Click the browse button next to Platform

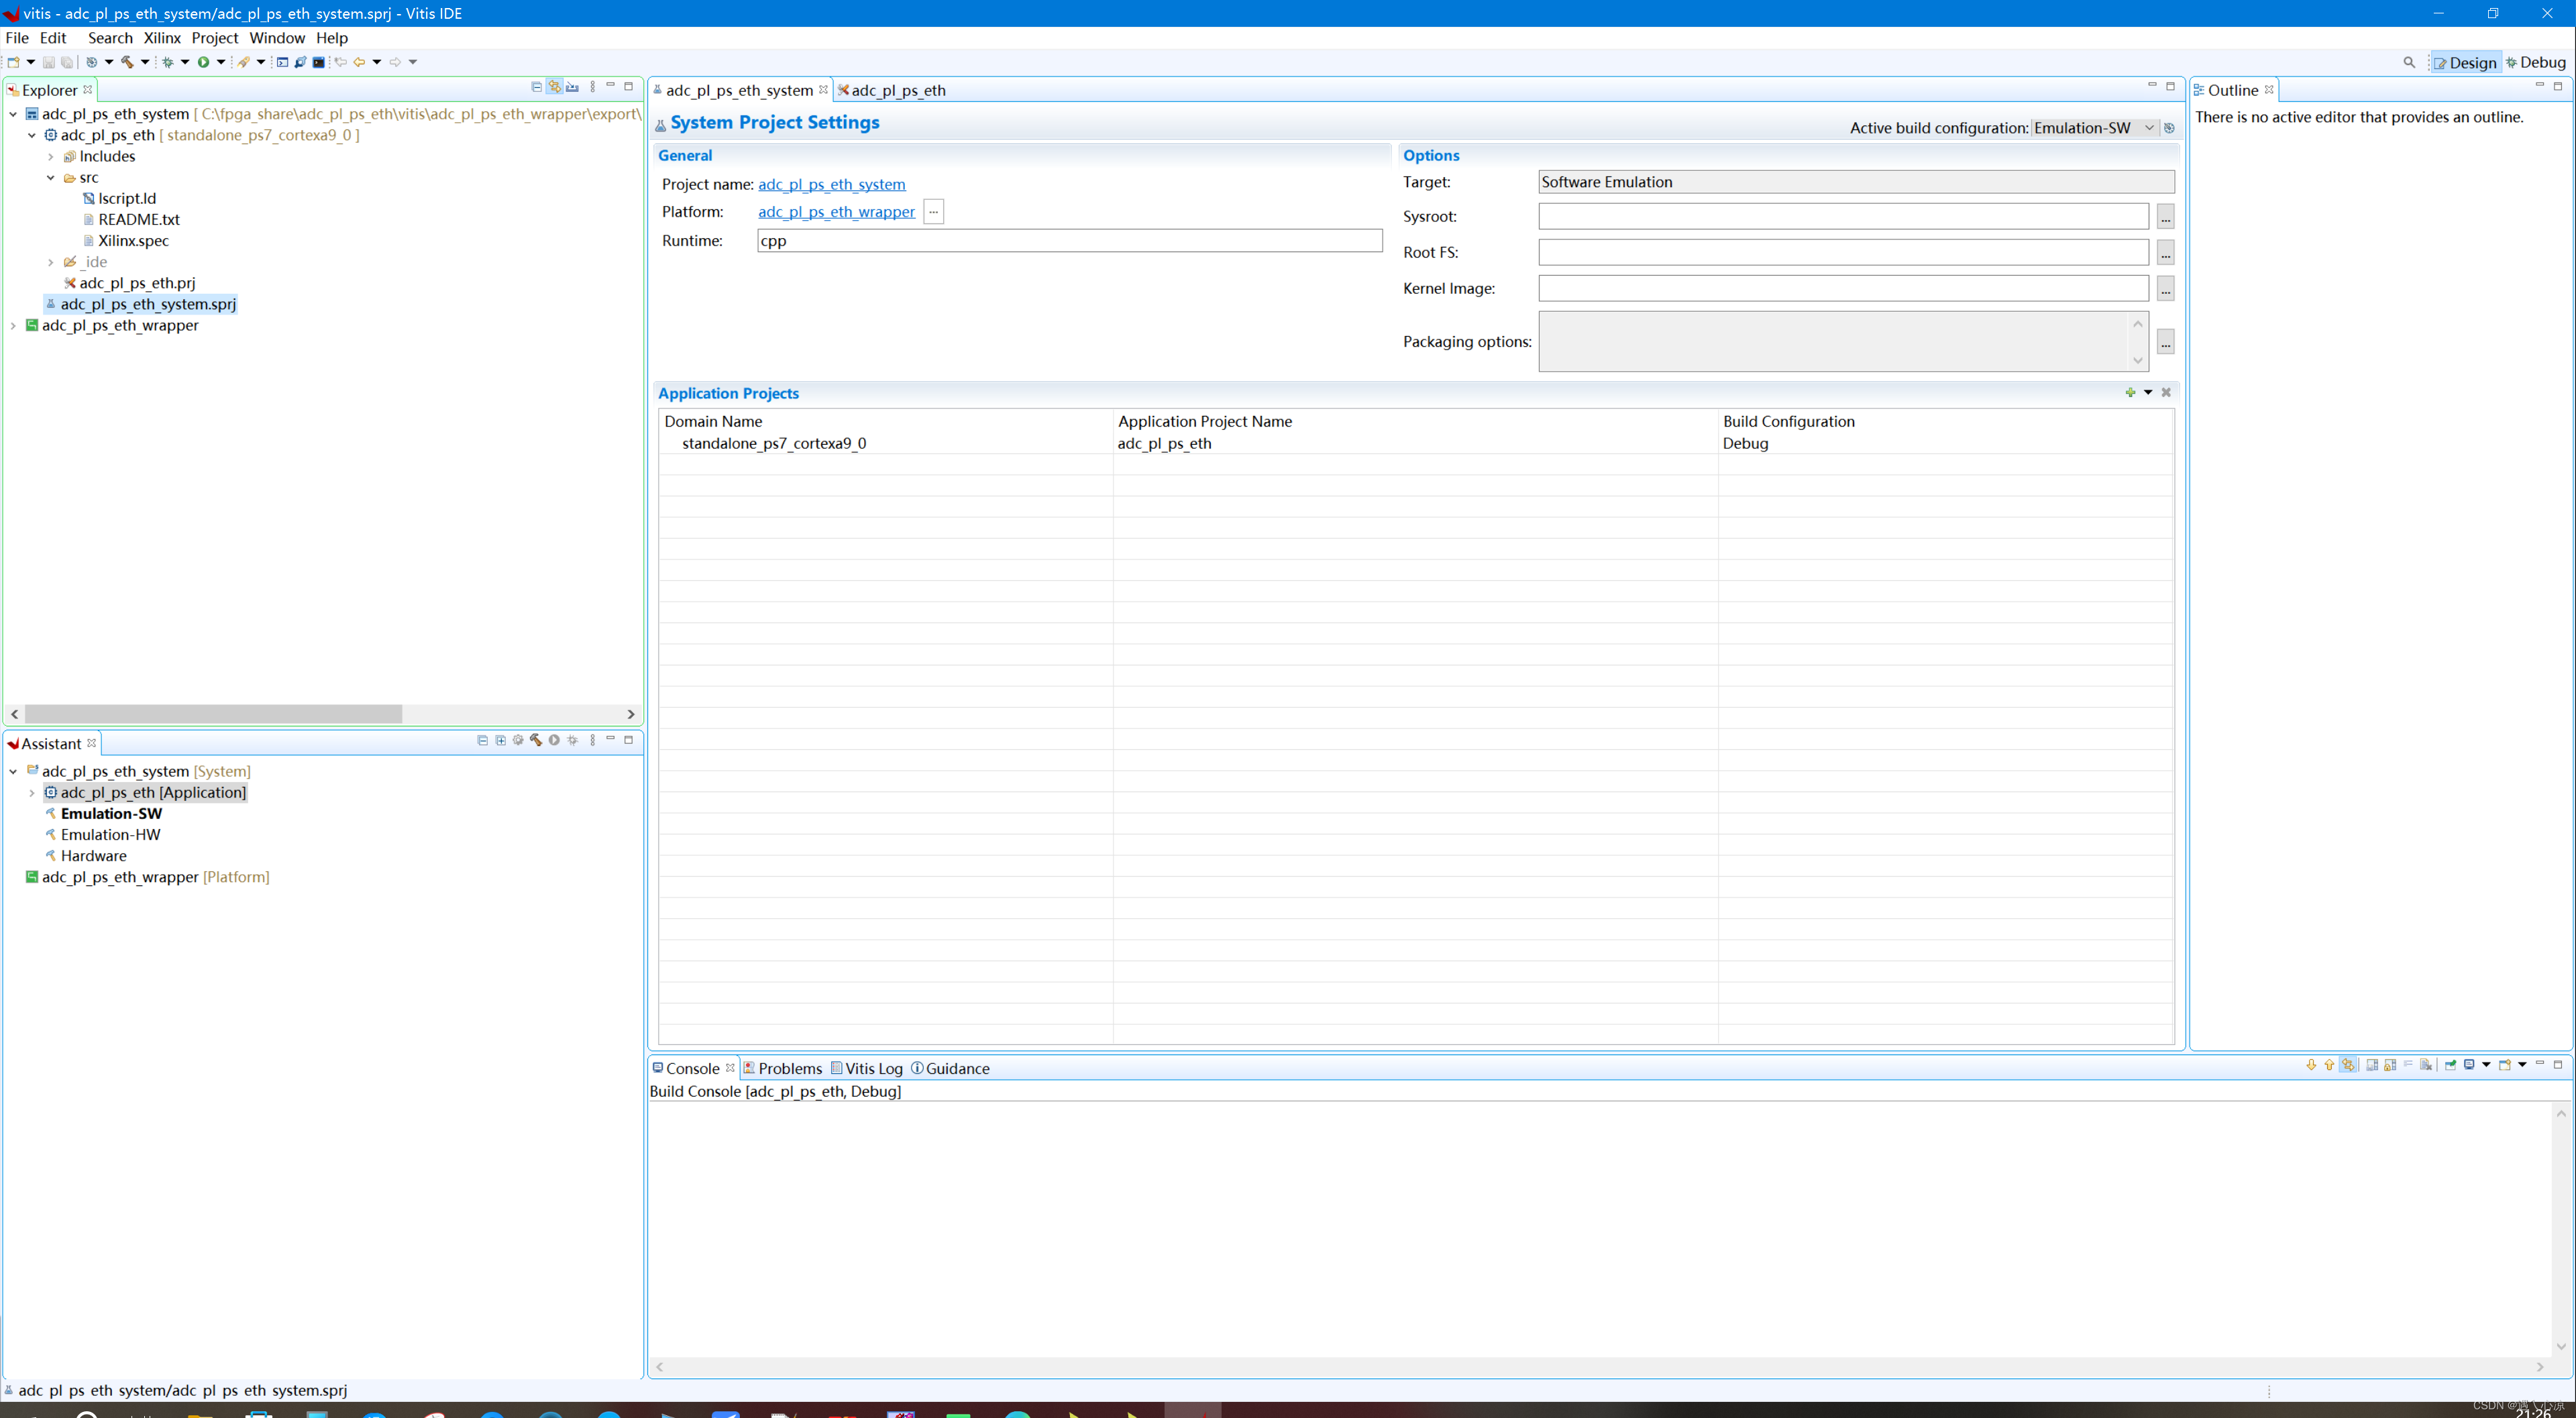coord(933,212)
